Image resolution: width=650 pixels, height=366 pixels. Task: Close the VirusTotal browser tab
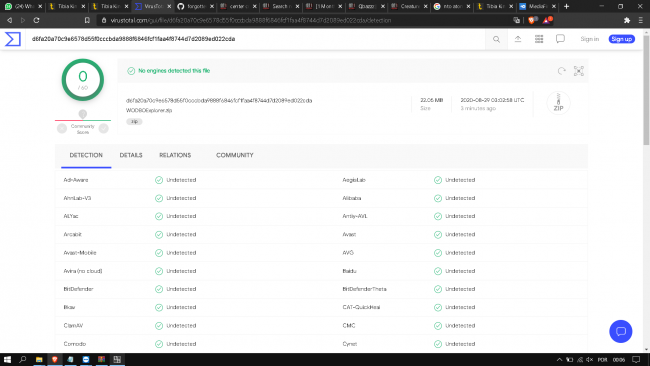point(169,6)
